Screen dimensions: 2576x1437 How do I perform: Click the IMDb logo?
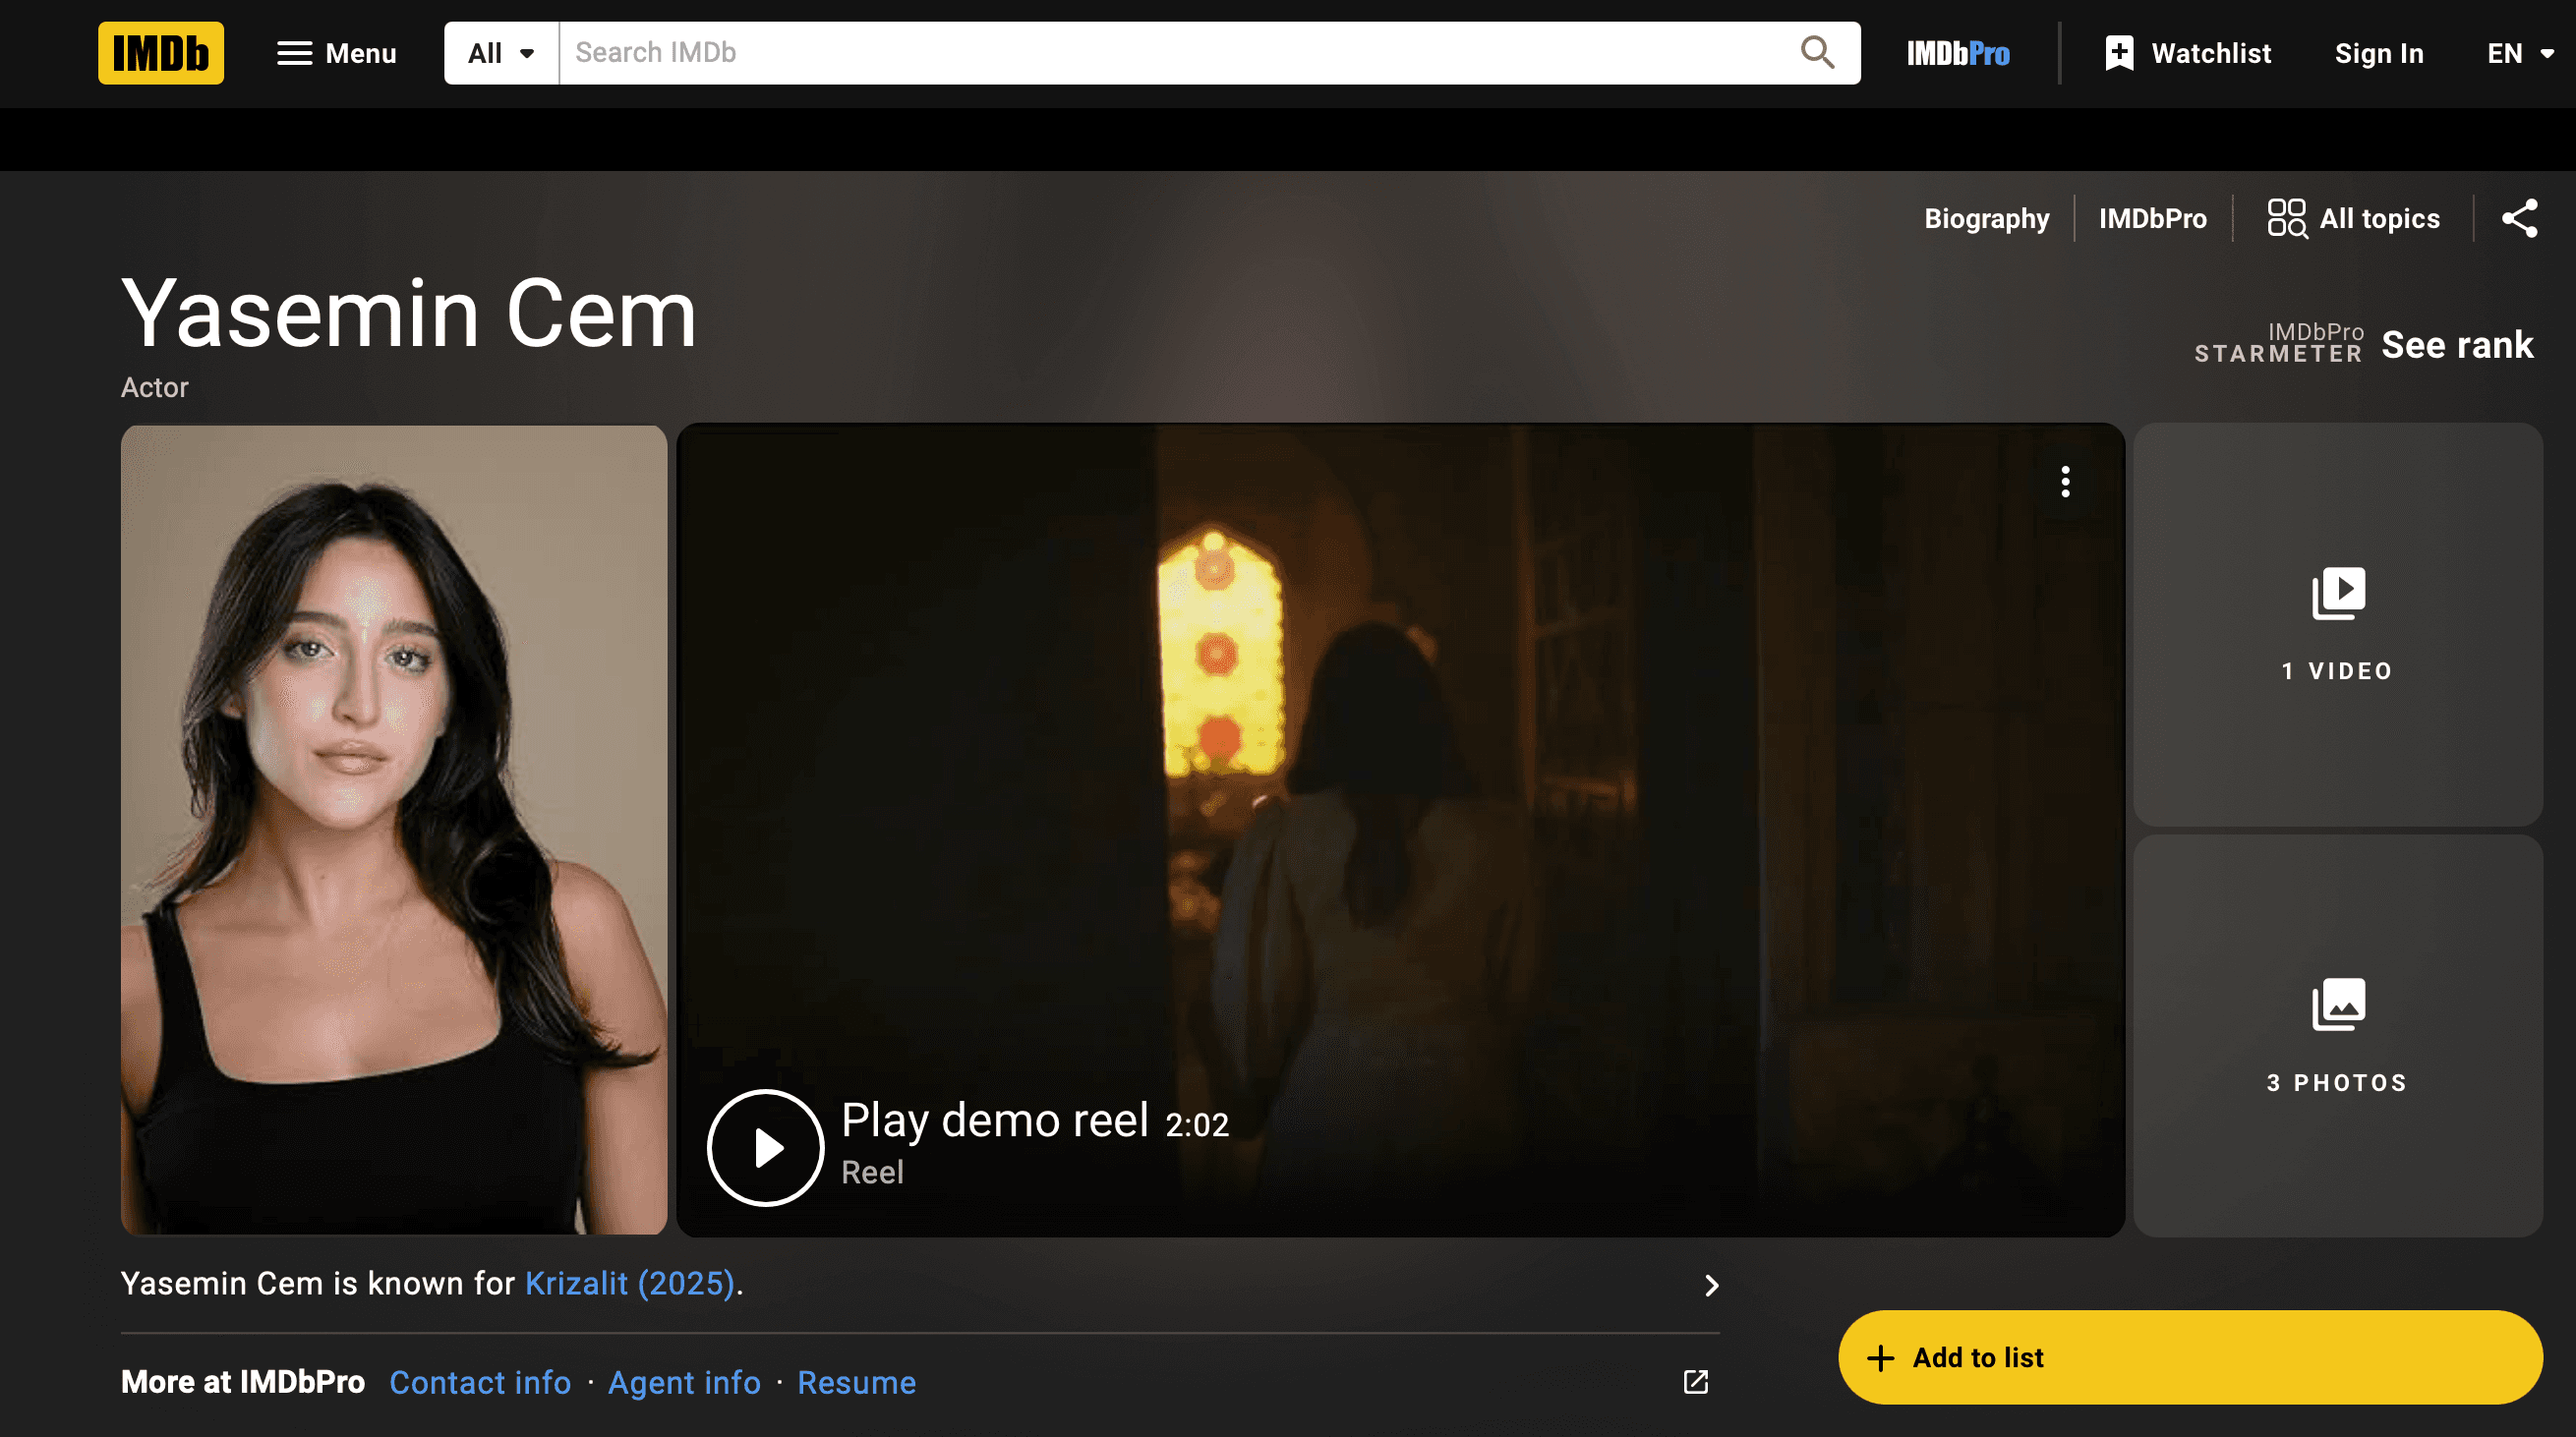(160, 53)
